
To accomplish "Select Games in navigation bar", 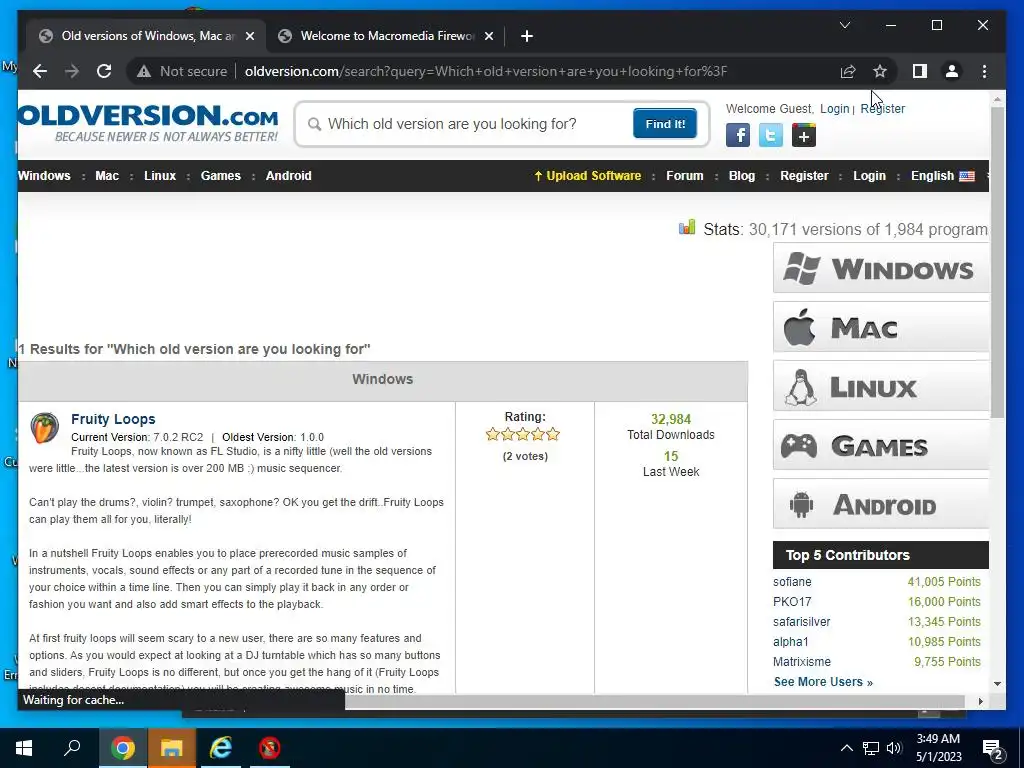I will click(221, 176).
